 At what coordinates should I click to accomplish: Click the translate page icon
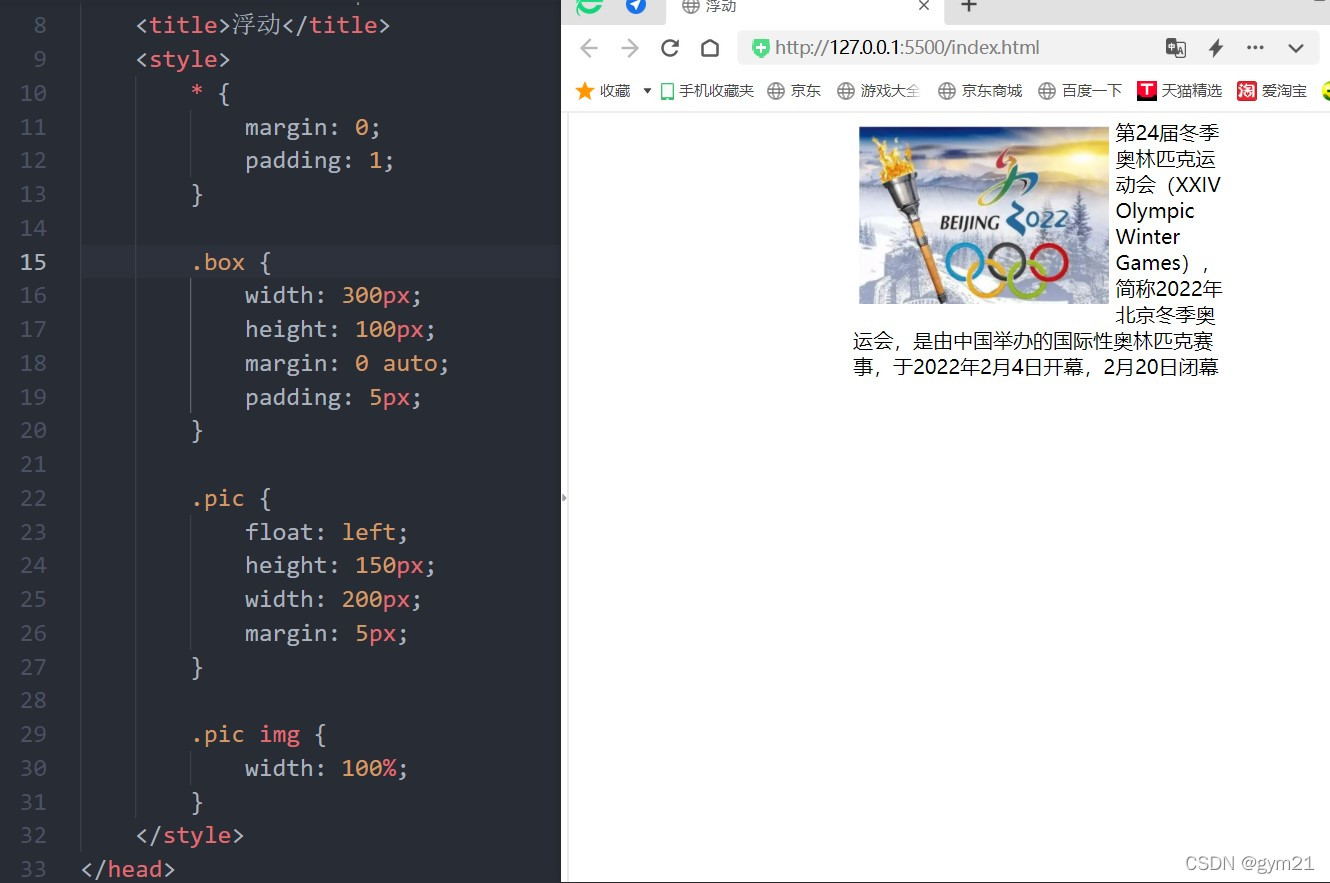pyautogui.click(x=1175, y=48)
